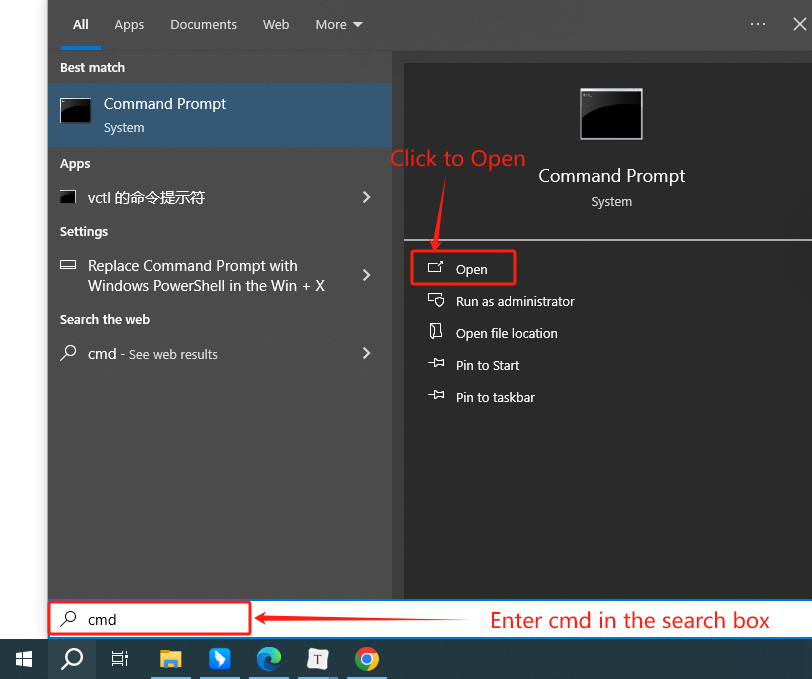The width and height of the screenshot is (812, 679).
Task: Click the Best match section heading
Action: tap(92, 68)
